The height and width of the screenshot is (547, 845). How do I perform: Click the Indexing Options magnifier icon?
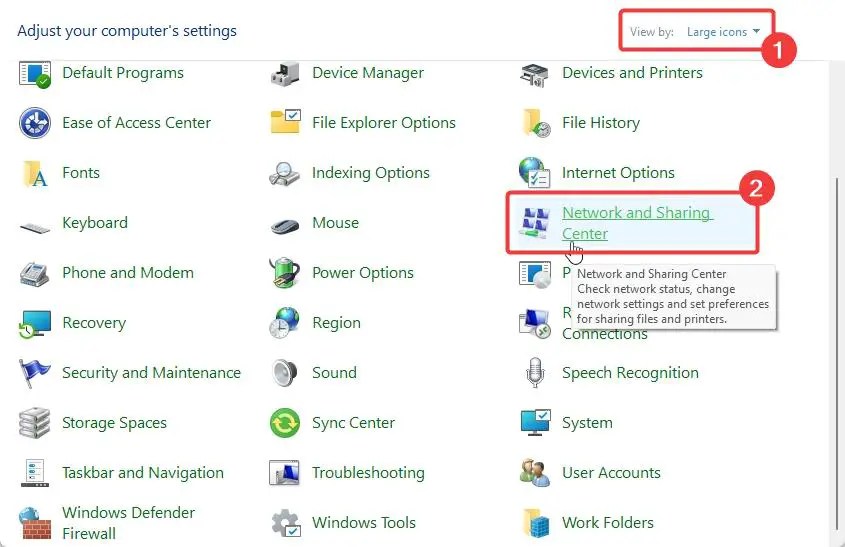point(284,174)
